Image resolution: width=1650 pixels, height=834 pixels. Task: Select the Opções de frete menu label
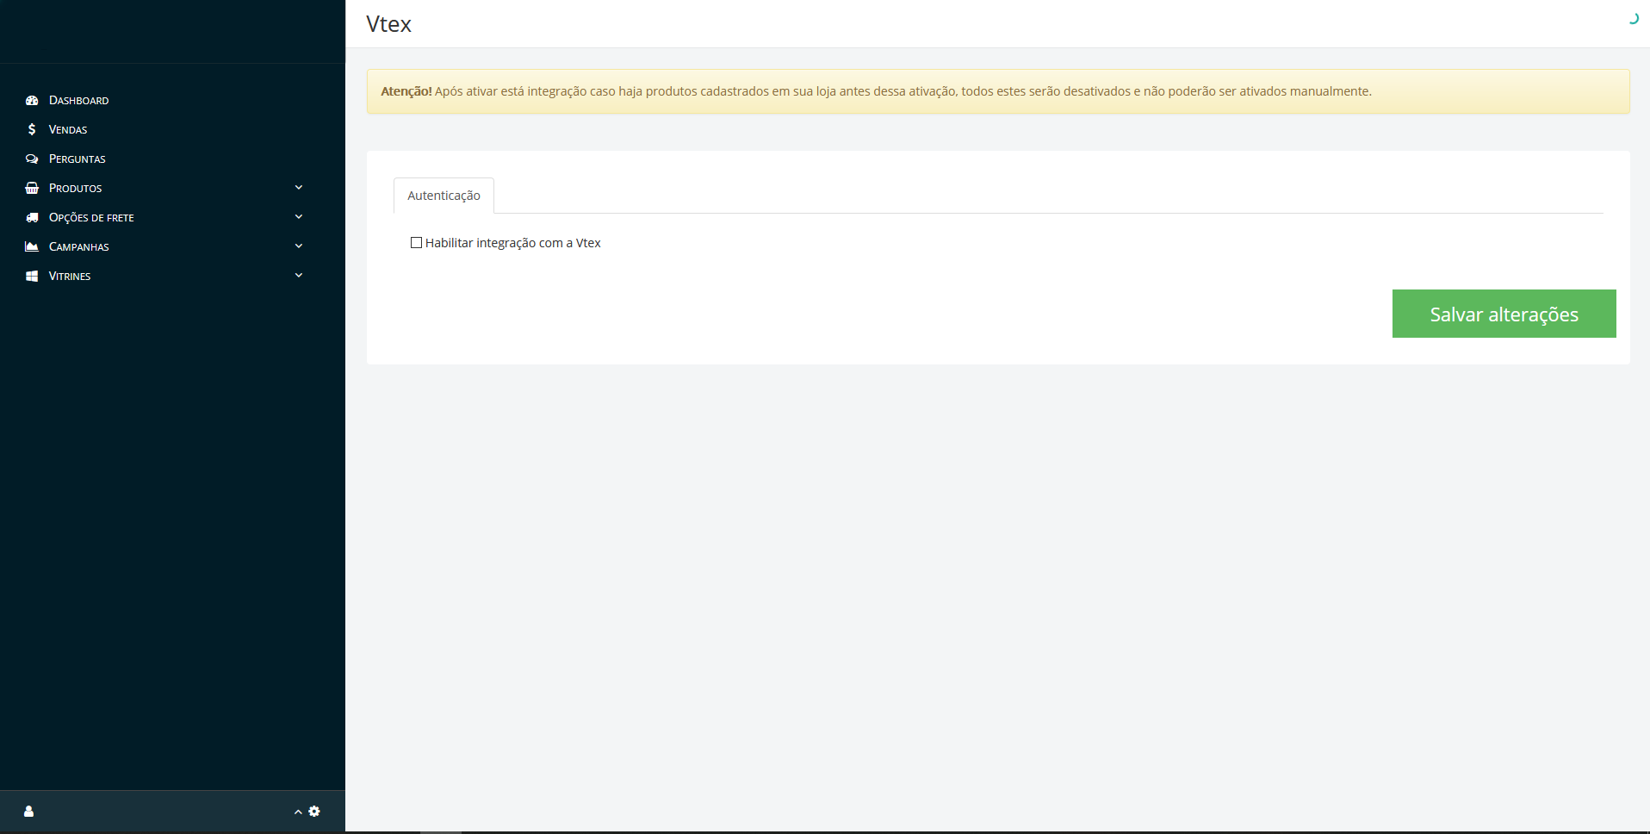pos(91,217)
